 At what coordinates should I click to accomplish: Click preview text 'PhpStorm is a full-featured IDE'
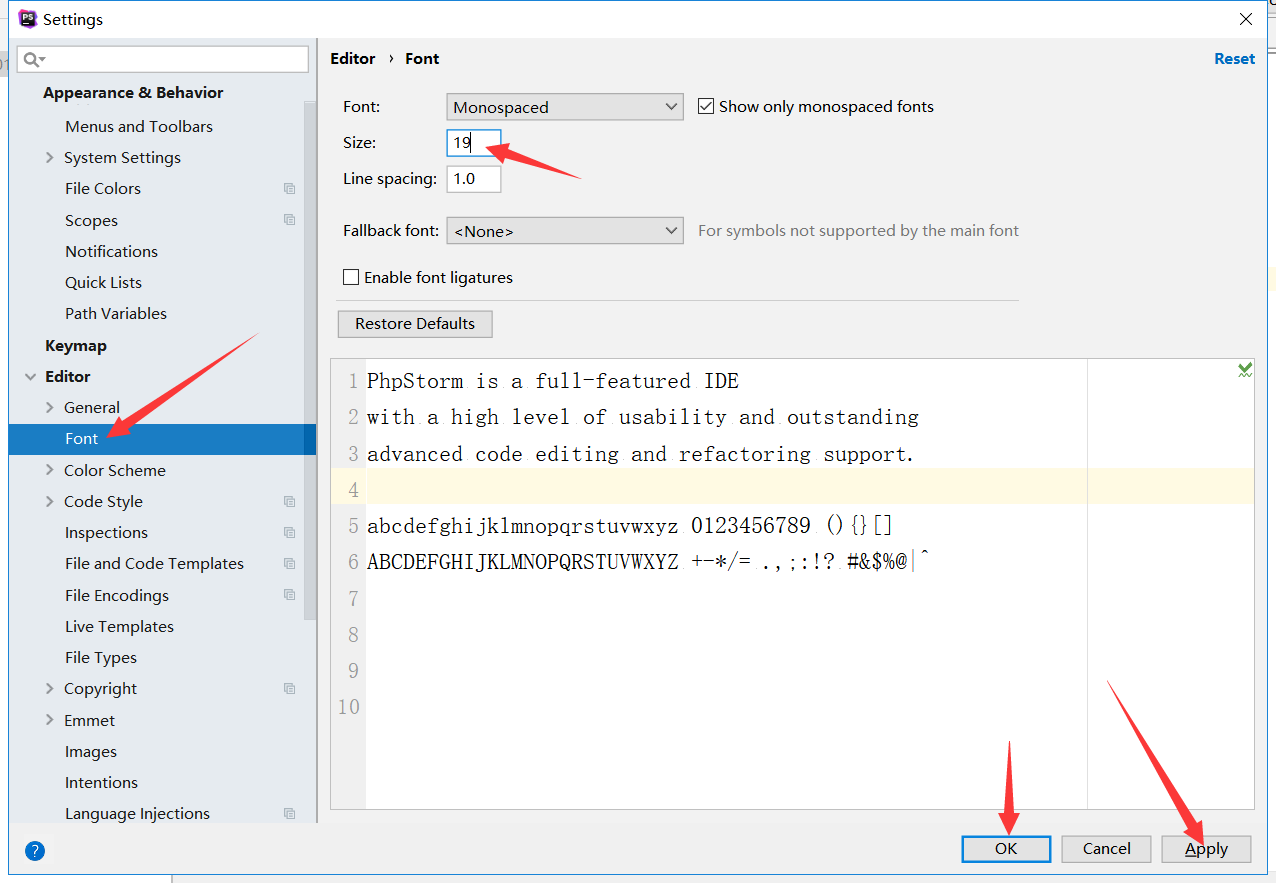pos(553,381)
